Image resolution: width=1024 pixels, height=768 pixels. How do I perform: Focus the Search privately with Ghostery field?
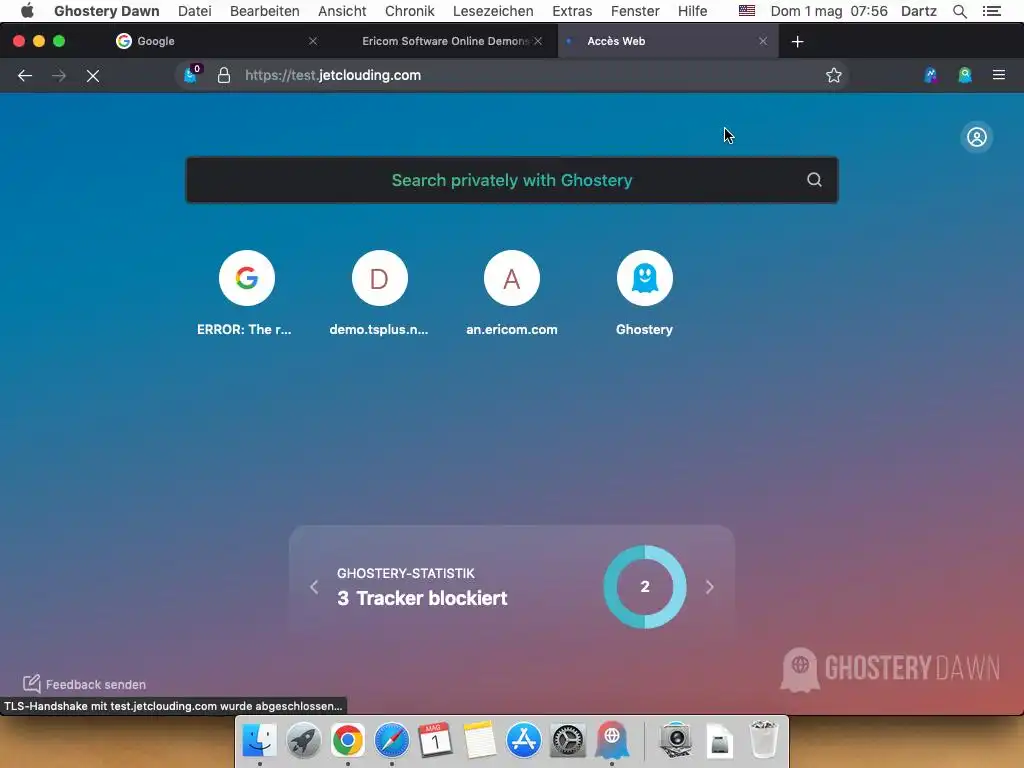(511, 180)
